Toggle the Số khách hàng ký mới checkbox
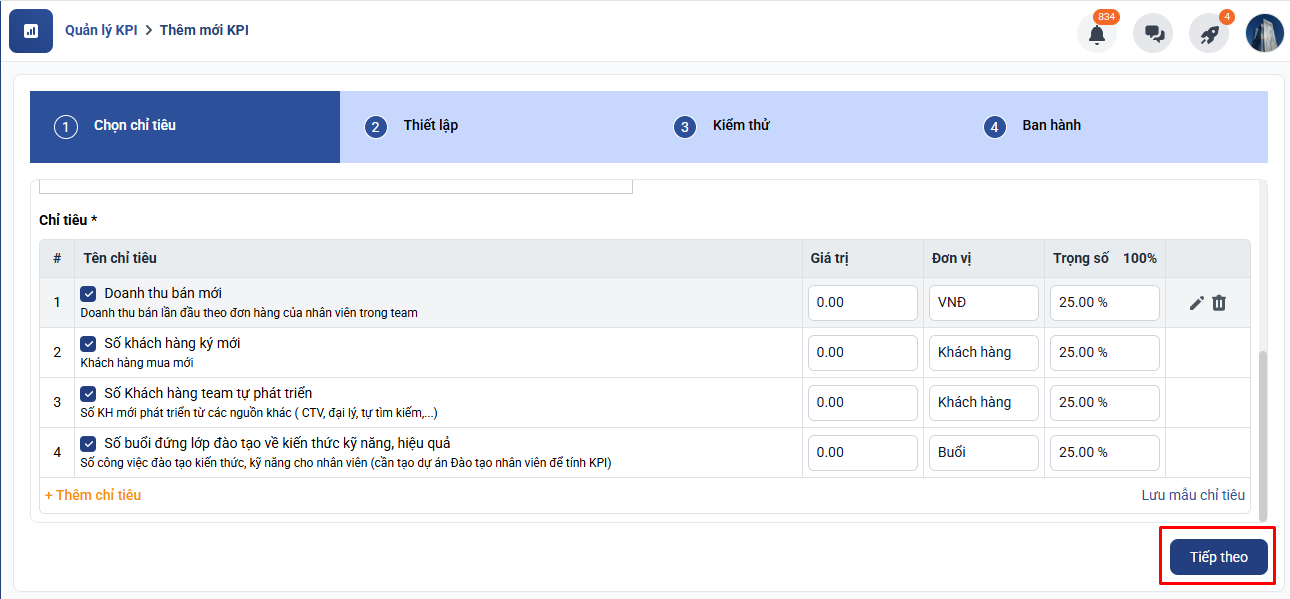 click(x=88, y=344)
